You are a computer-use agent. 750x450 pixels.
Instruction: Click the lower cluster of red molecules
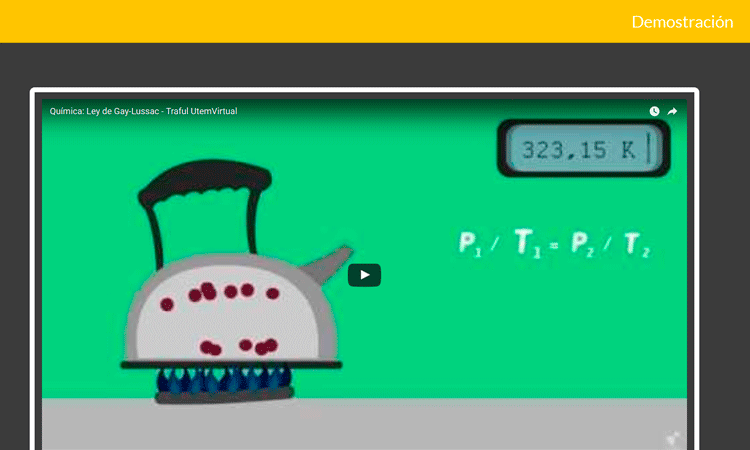tap(238, 347)
